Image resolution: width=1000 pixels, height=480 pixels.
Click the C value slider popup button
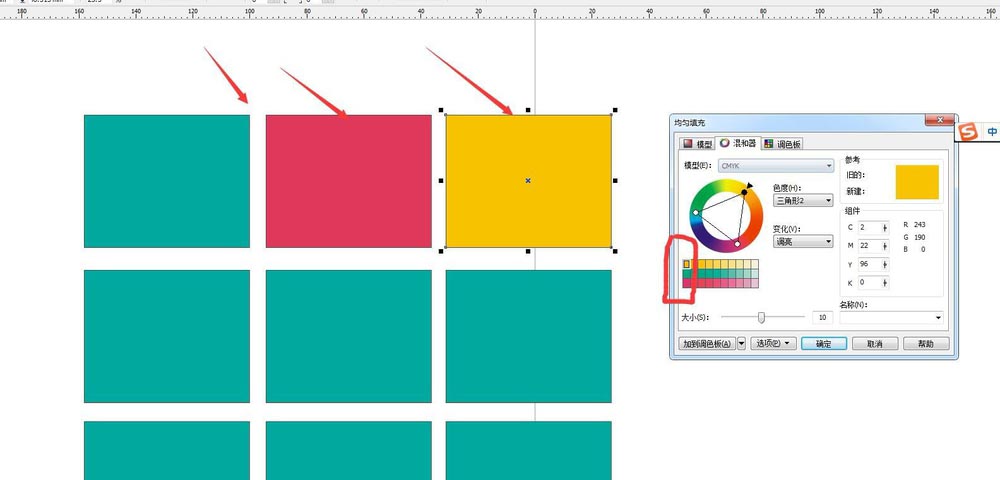[x=885, y=228]
